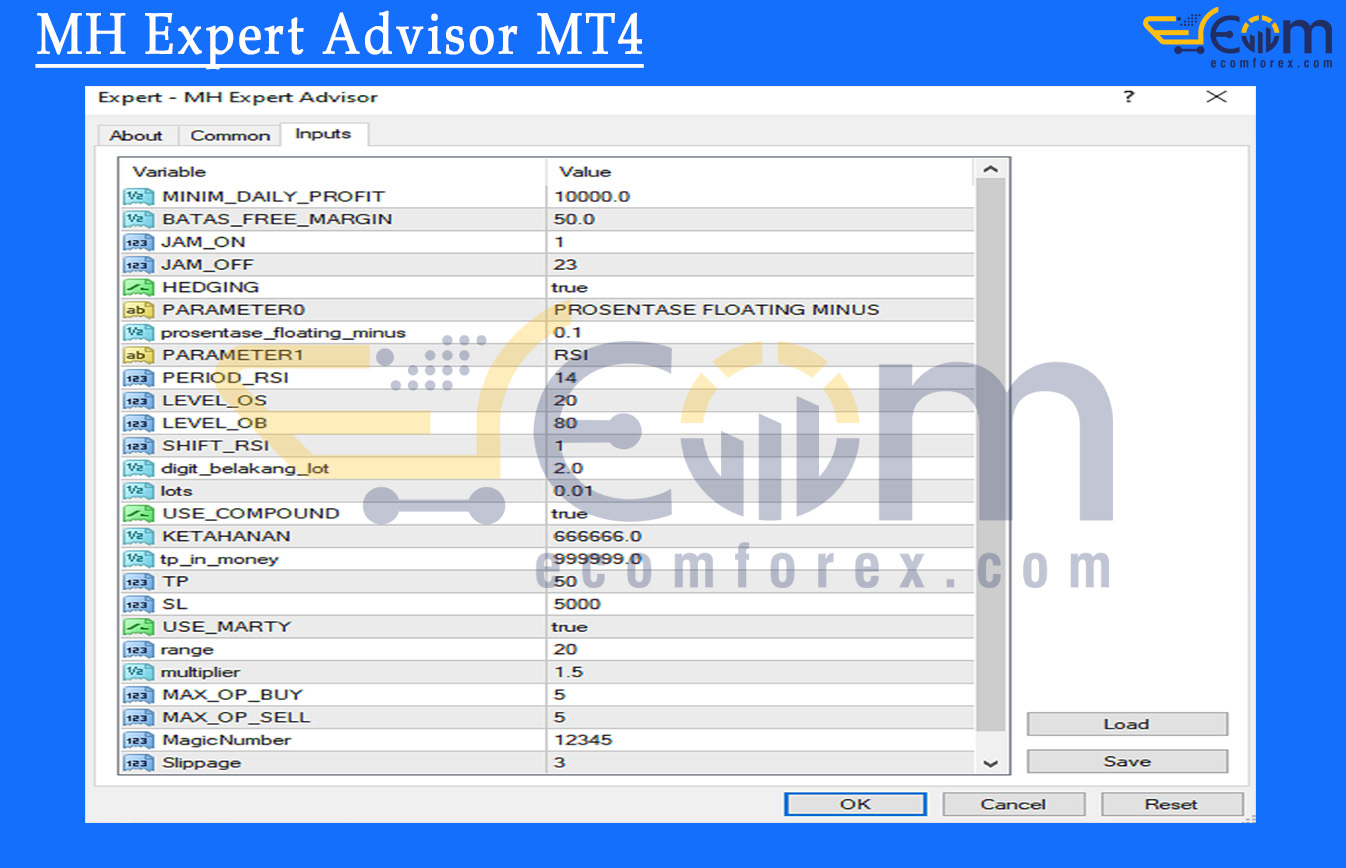Click the Load button
The image size is (1346, 868).
(x=1126, y=724)
